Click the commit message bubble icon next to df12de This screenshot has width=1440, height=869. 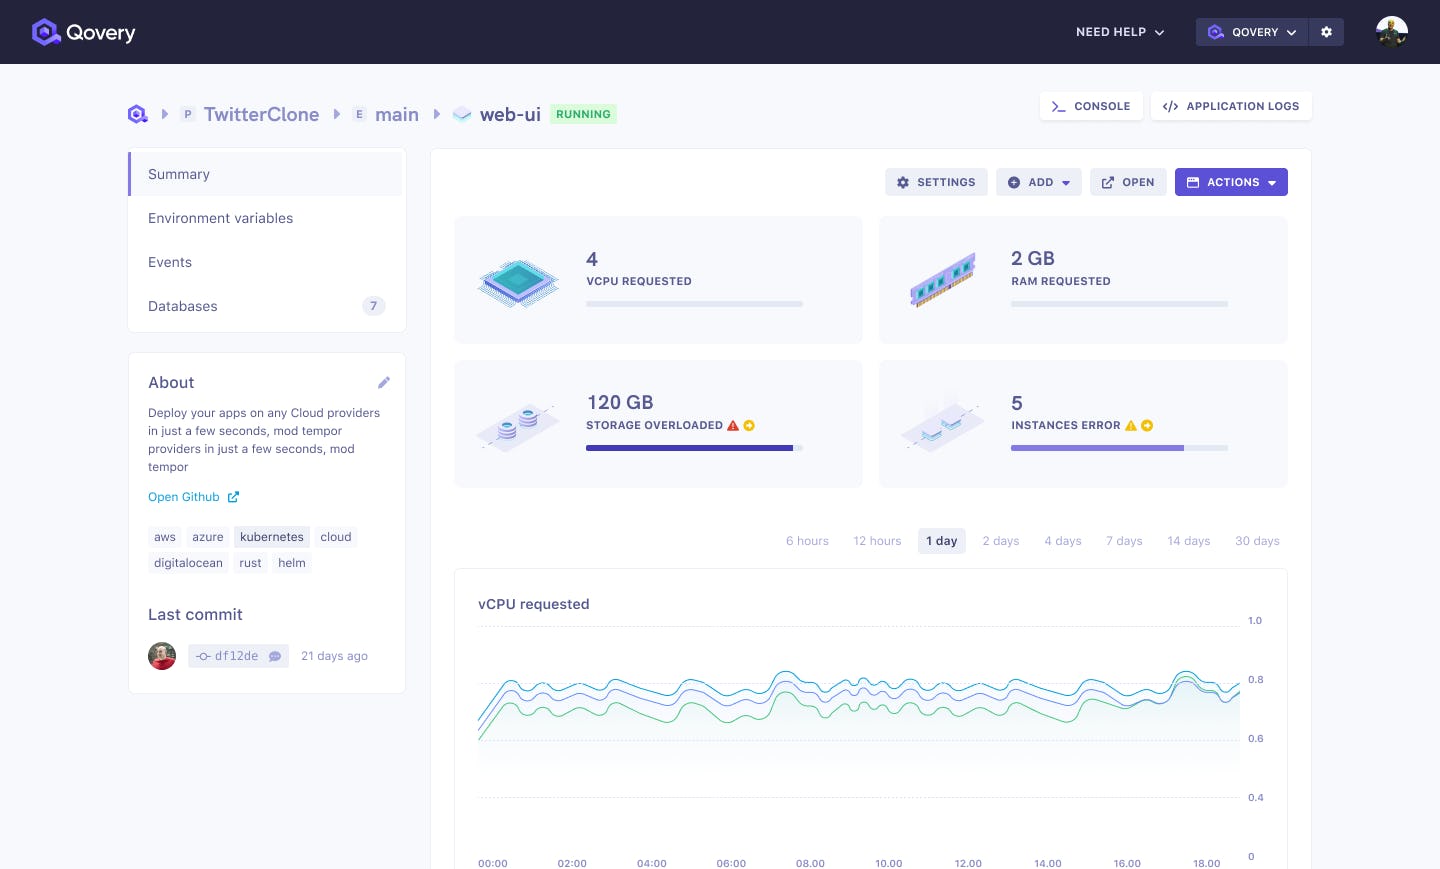coord(275,656)
